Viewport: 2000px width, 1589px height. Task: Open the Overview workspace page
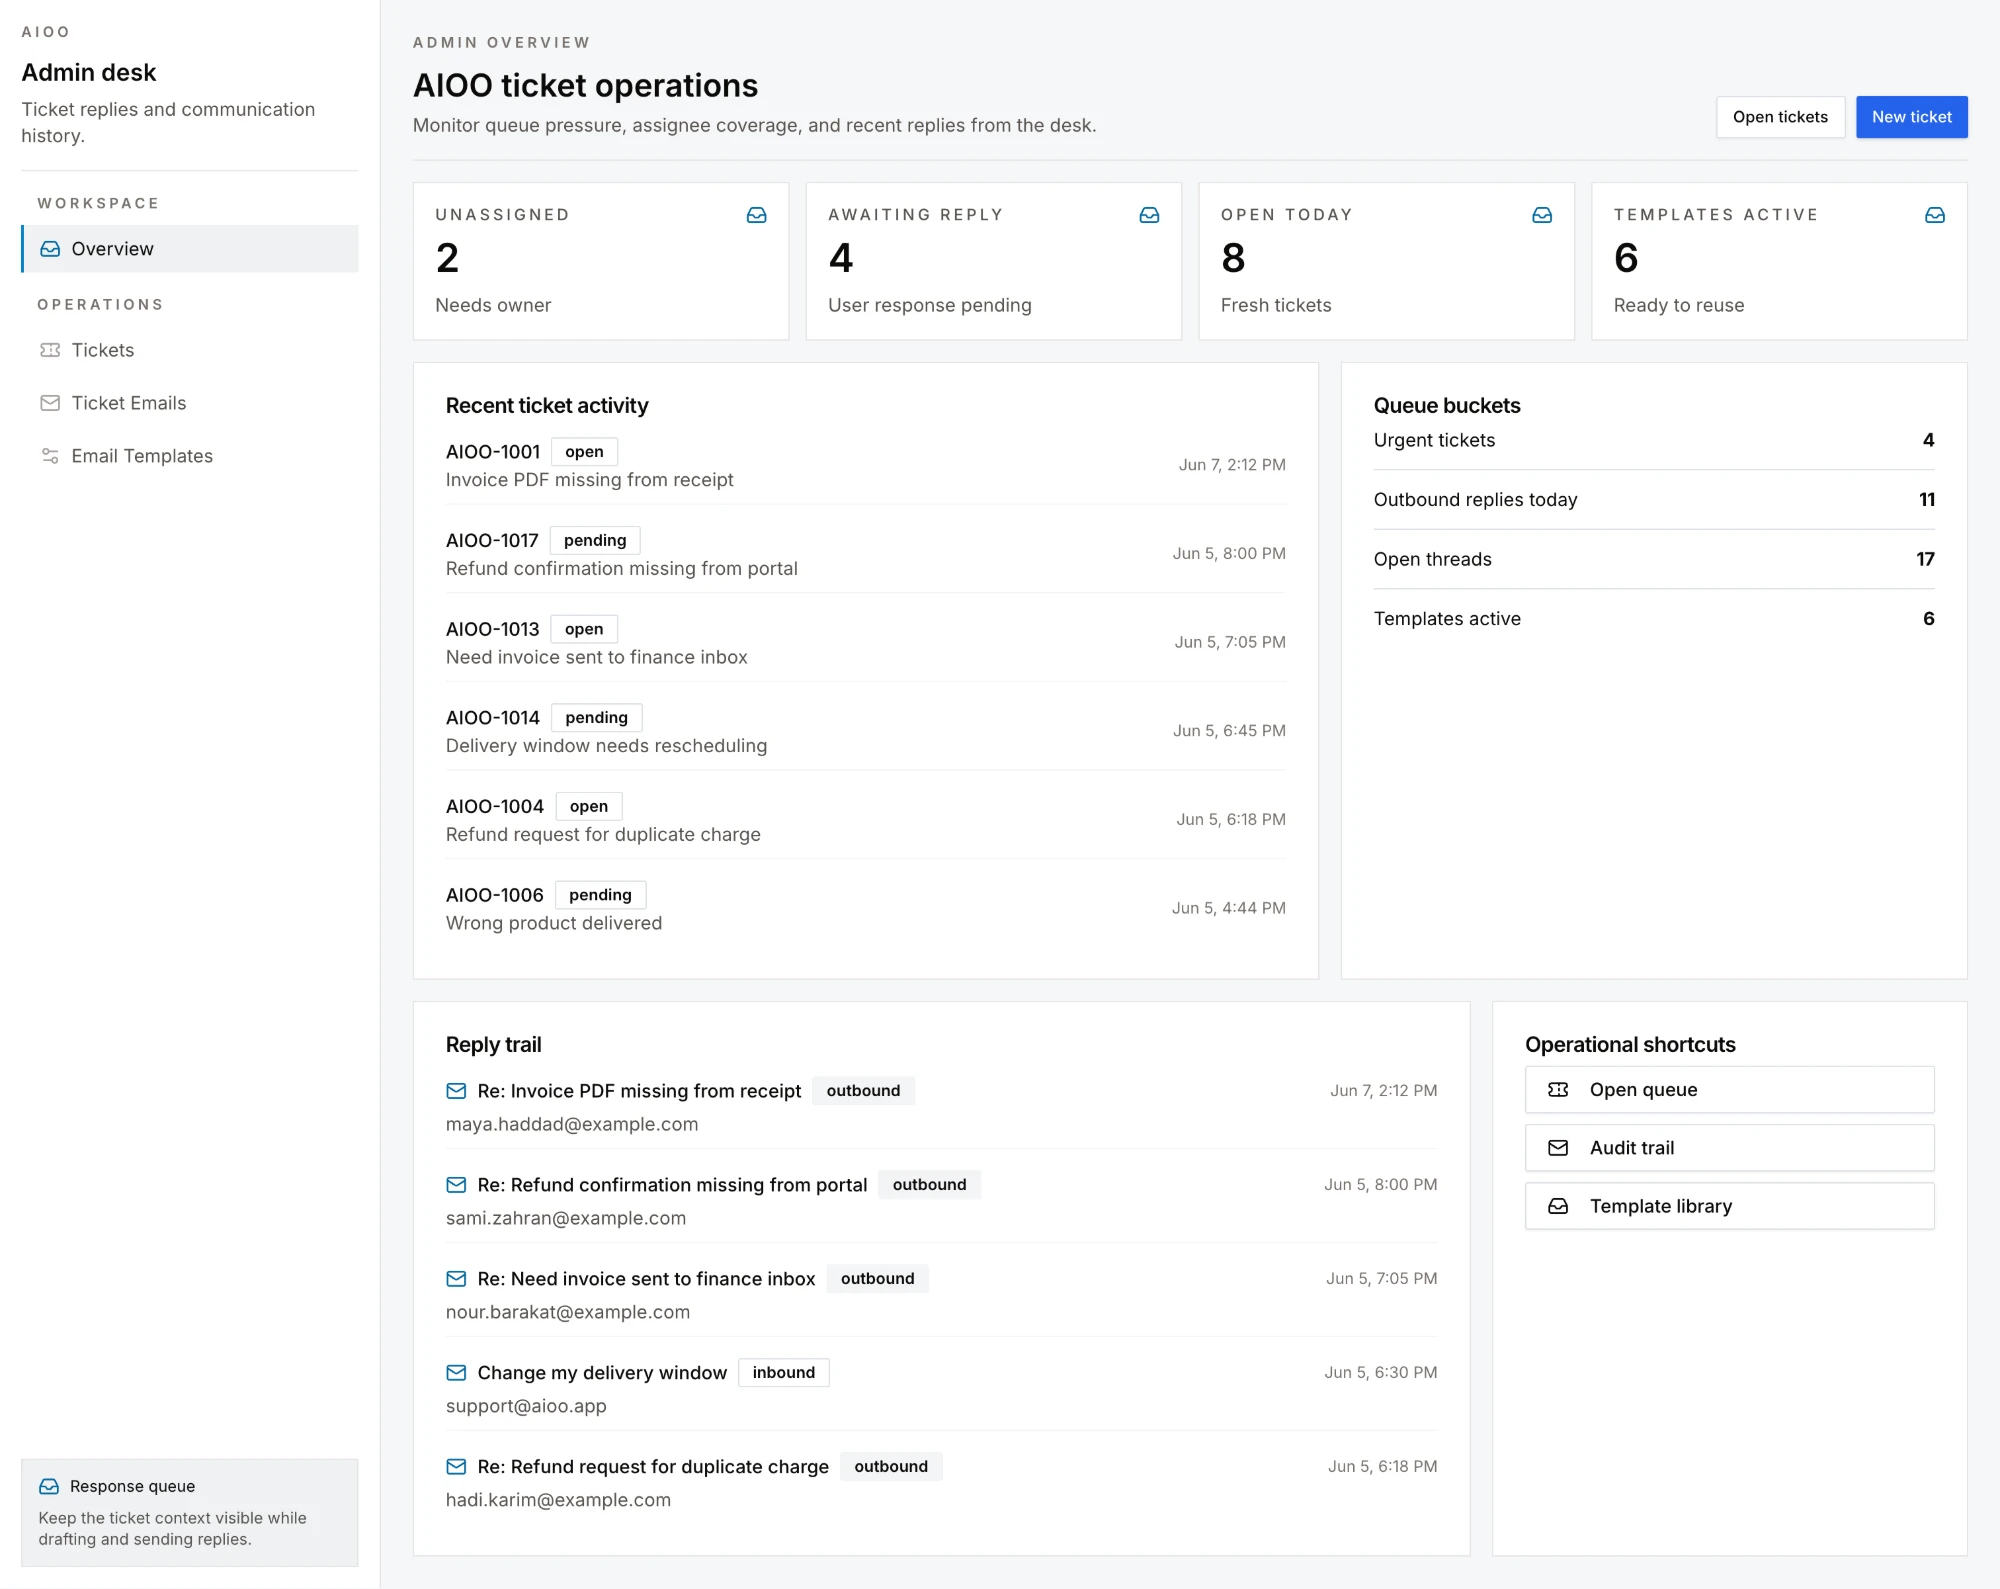(x=190, y=249)
